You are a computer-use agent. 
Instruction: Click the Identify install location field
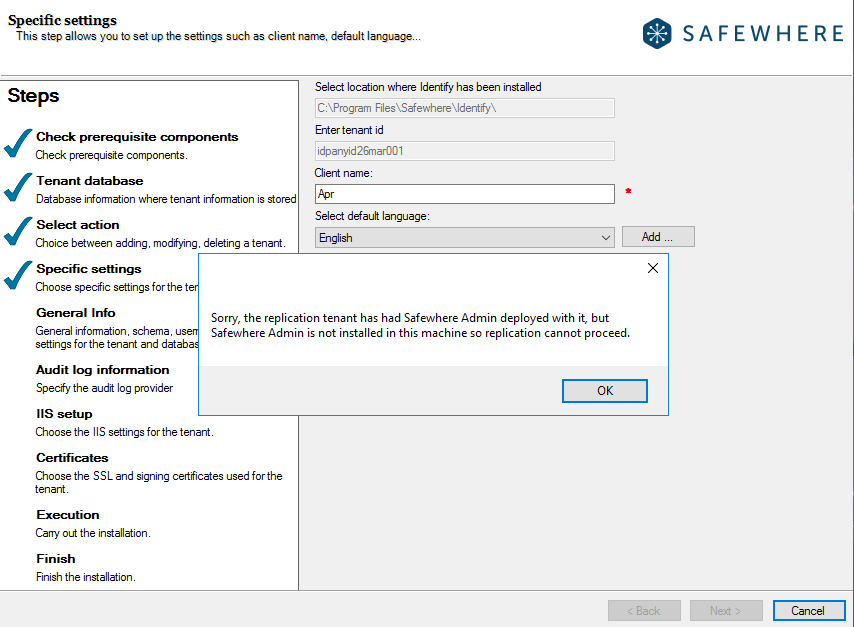465,108
